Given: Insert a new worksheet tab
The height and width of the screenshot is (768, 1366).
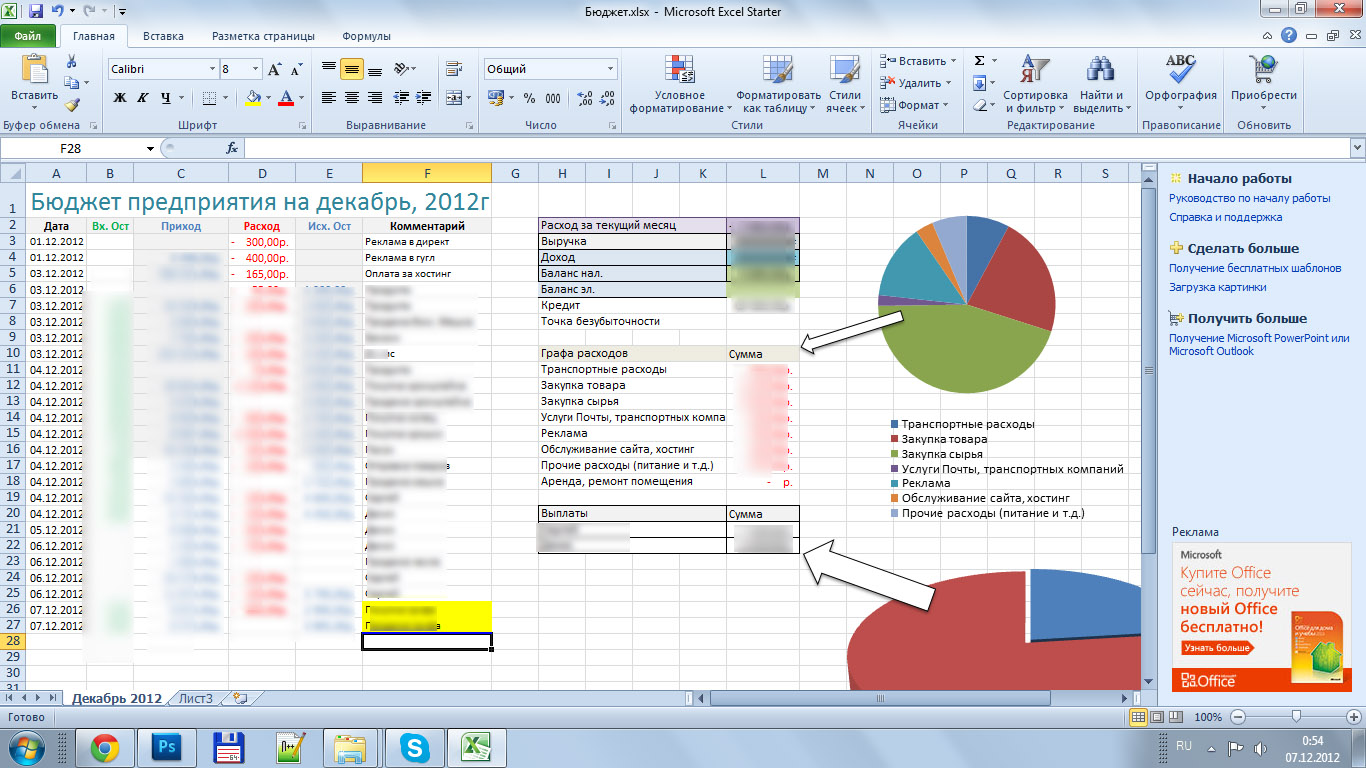Looking at the screenshot, I should (238, 698).
